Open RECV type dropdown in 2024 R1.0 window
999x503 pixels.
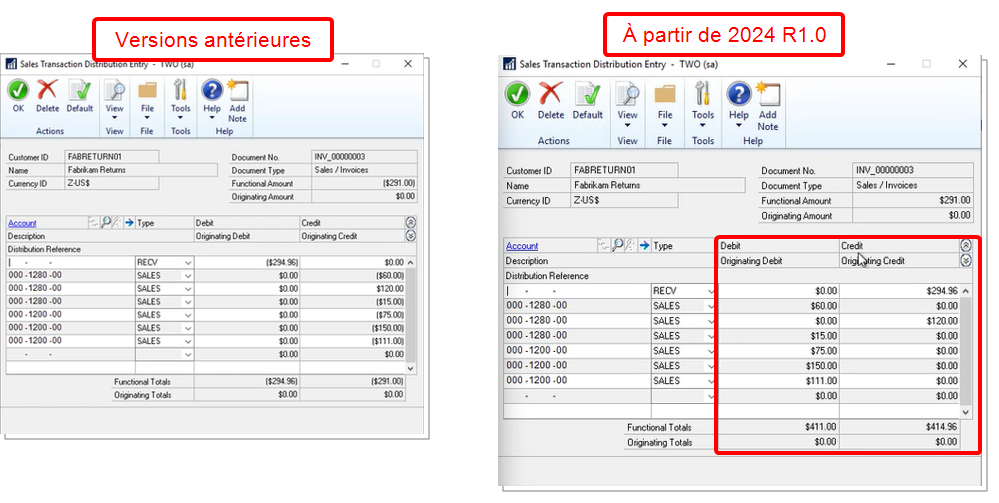click(710, 291)
